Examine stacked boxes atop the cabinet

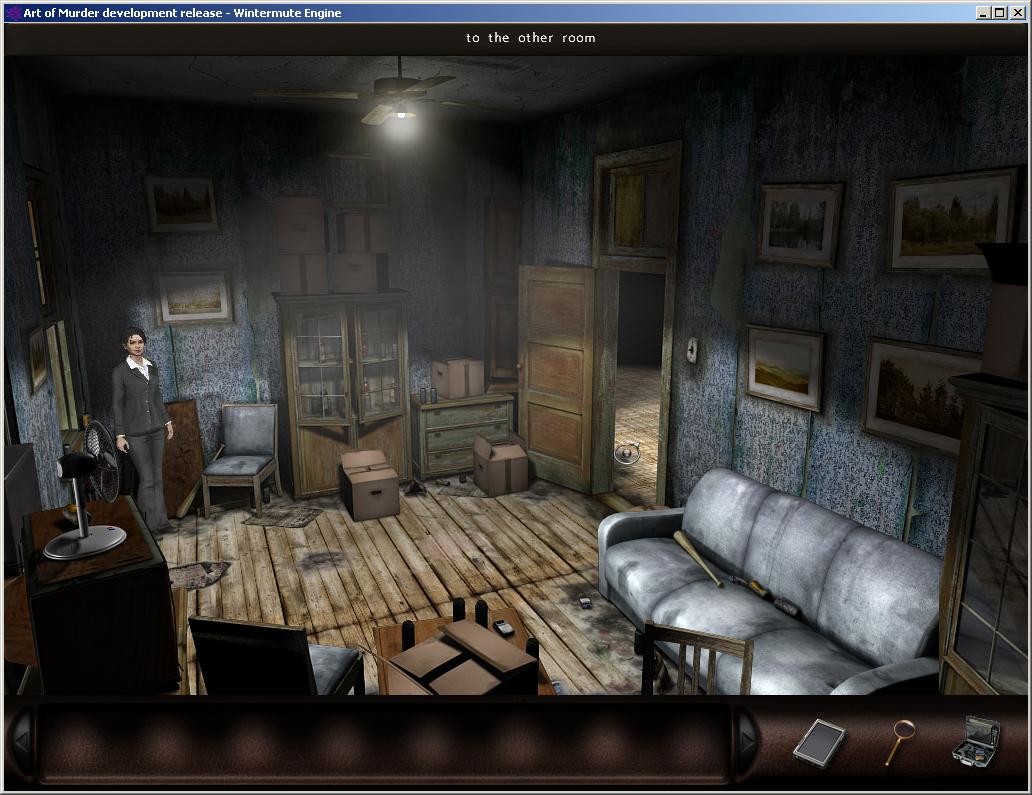(x=334, y=245)
